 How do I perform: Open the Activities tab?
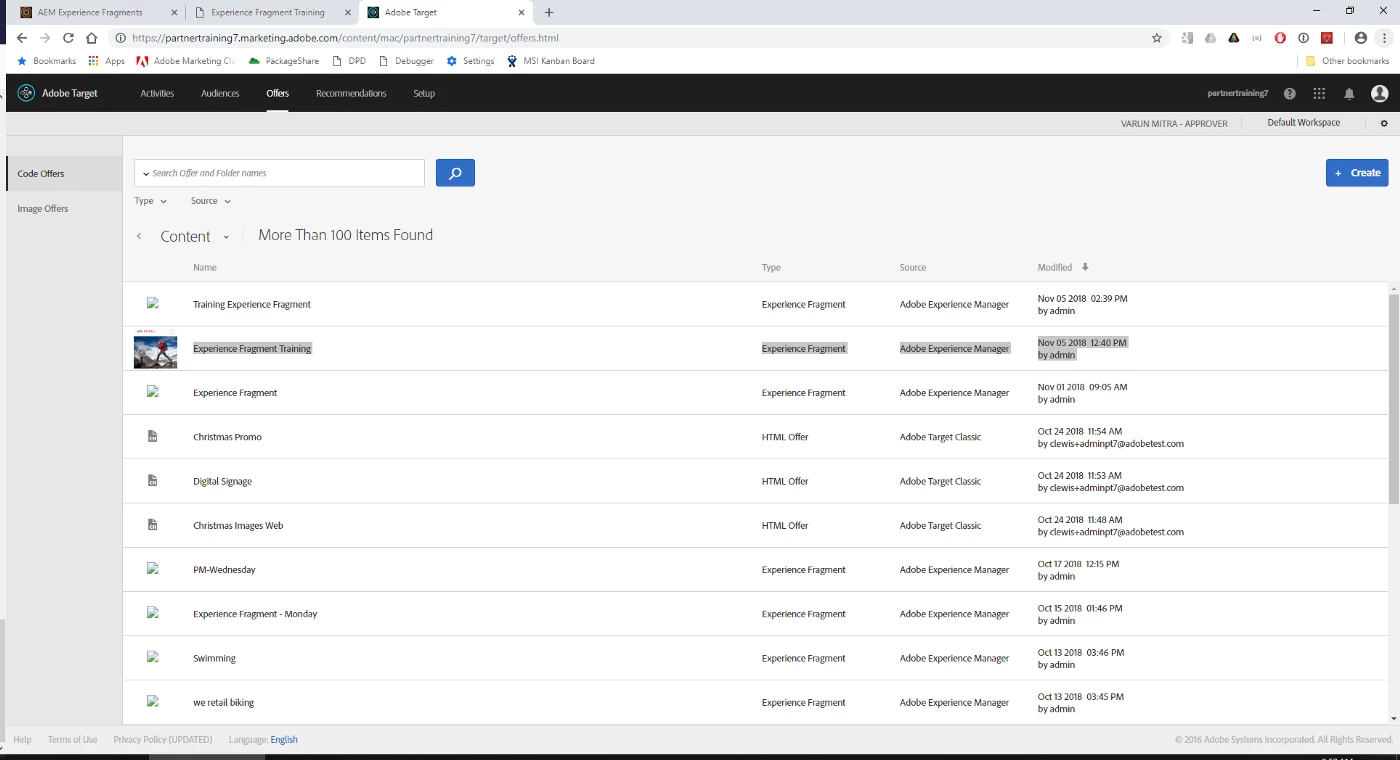[x=157, y=93]
